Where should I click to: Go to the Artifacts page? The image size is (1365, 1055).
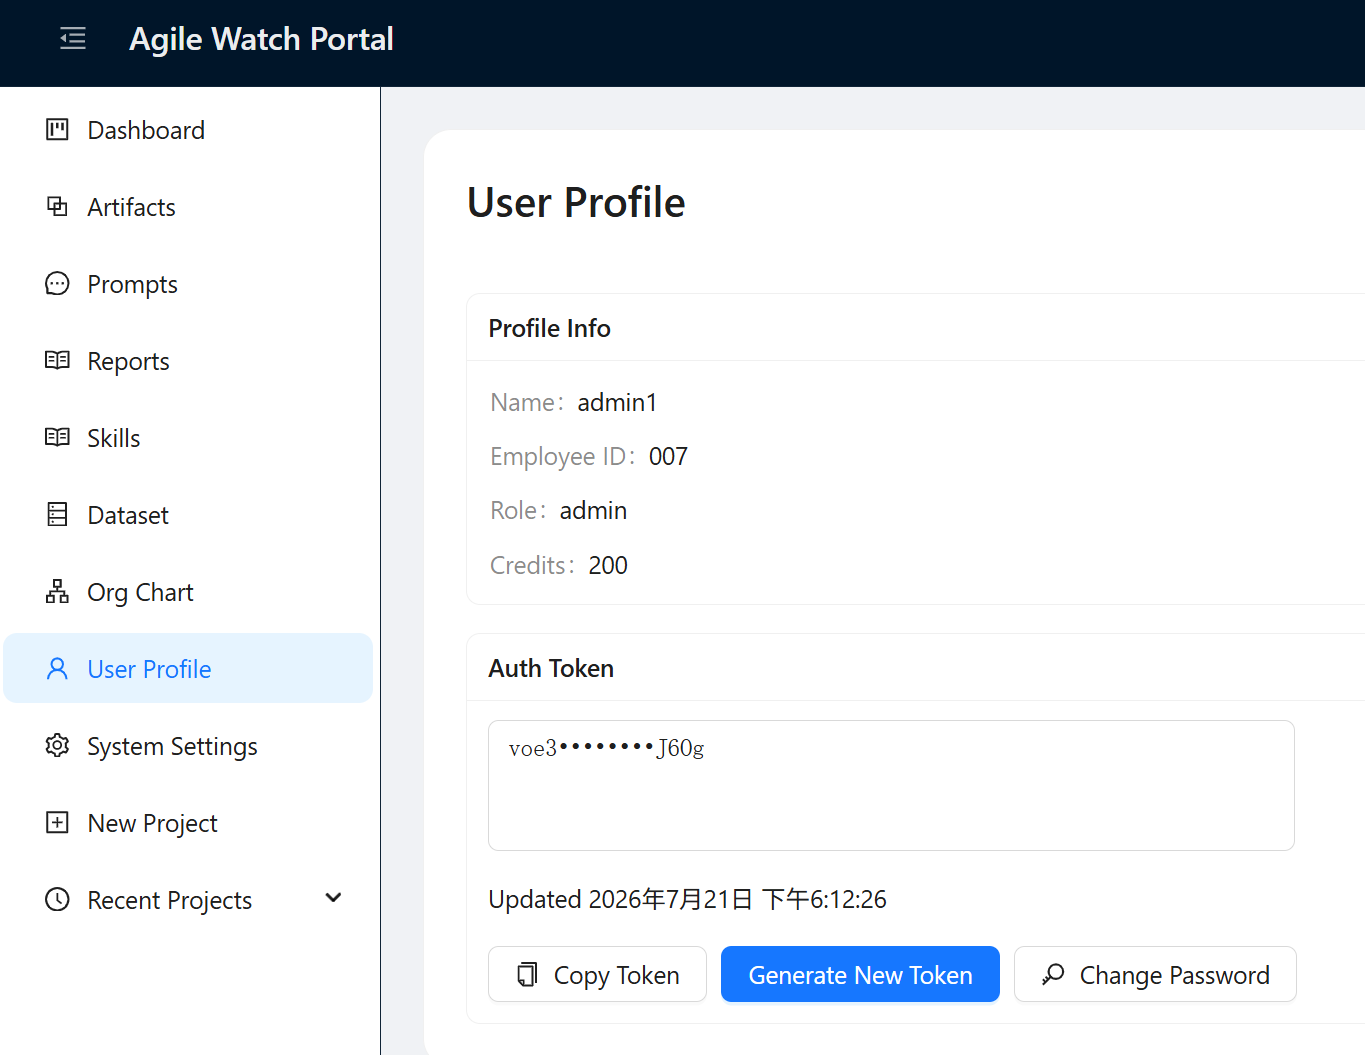tap(188, 207)
